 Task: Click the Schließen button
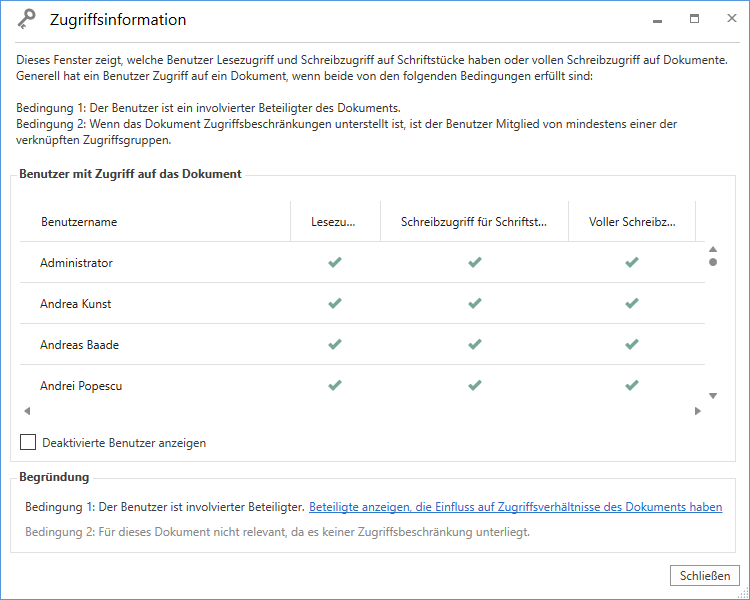(705, 575)
